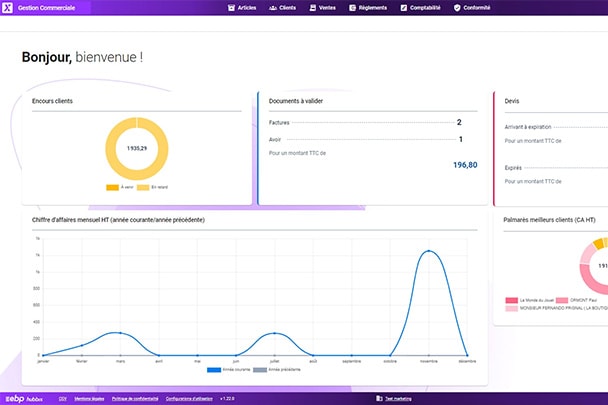608x405 pixels.
Task: Click the ebp hubbix logo in footer
Action: [24, 399]
